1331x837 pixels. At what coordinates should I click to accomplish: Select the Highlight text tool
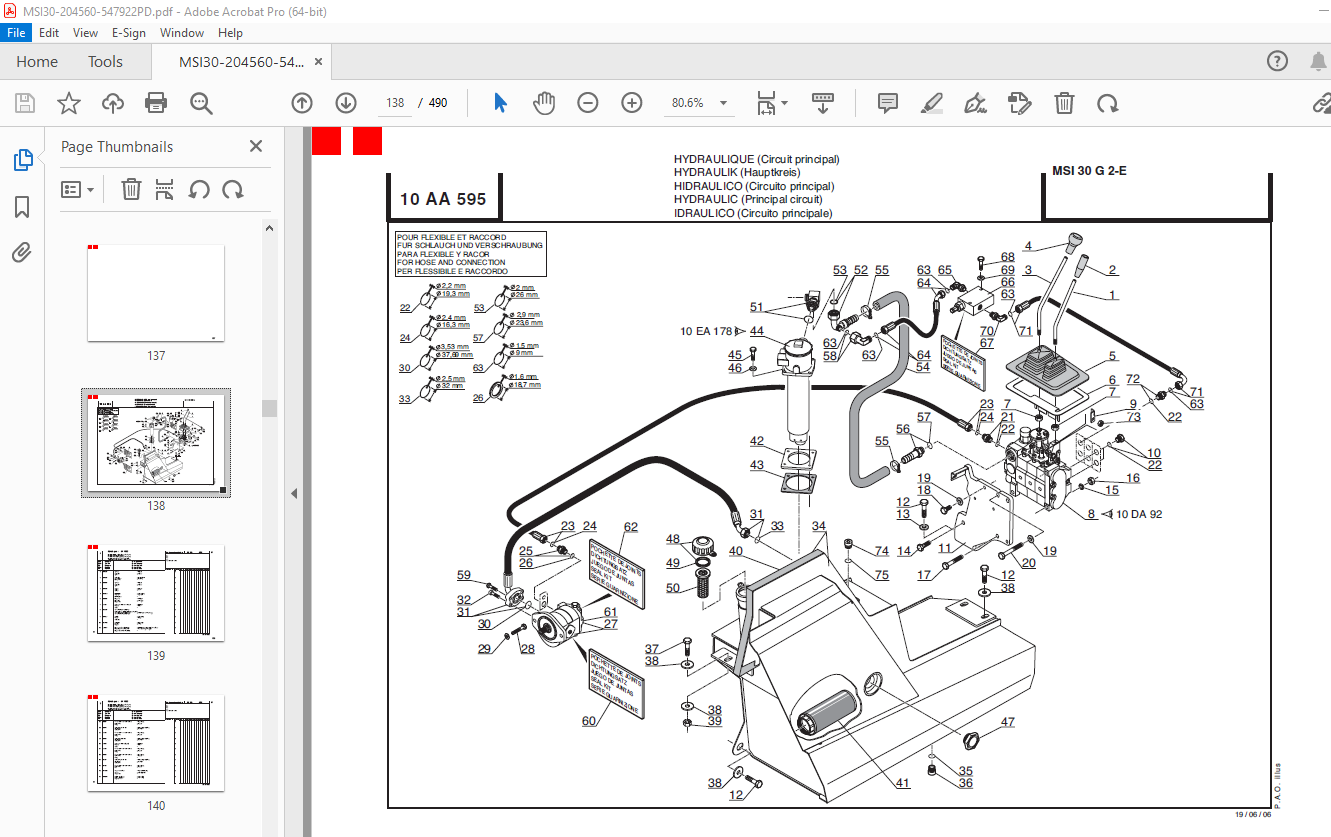click(x=931, y=103)
